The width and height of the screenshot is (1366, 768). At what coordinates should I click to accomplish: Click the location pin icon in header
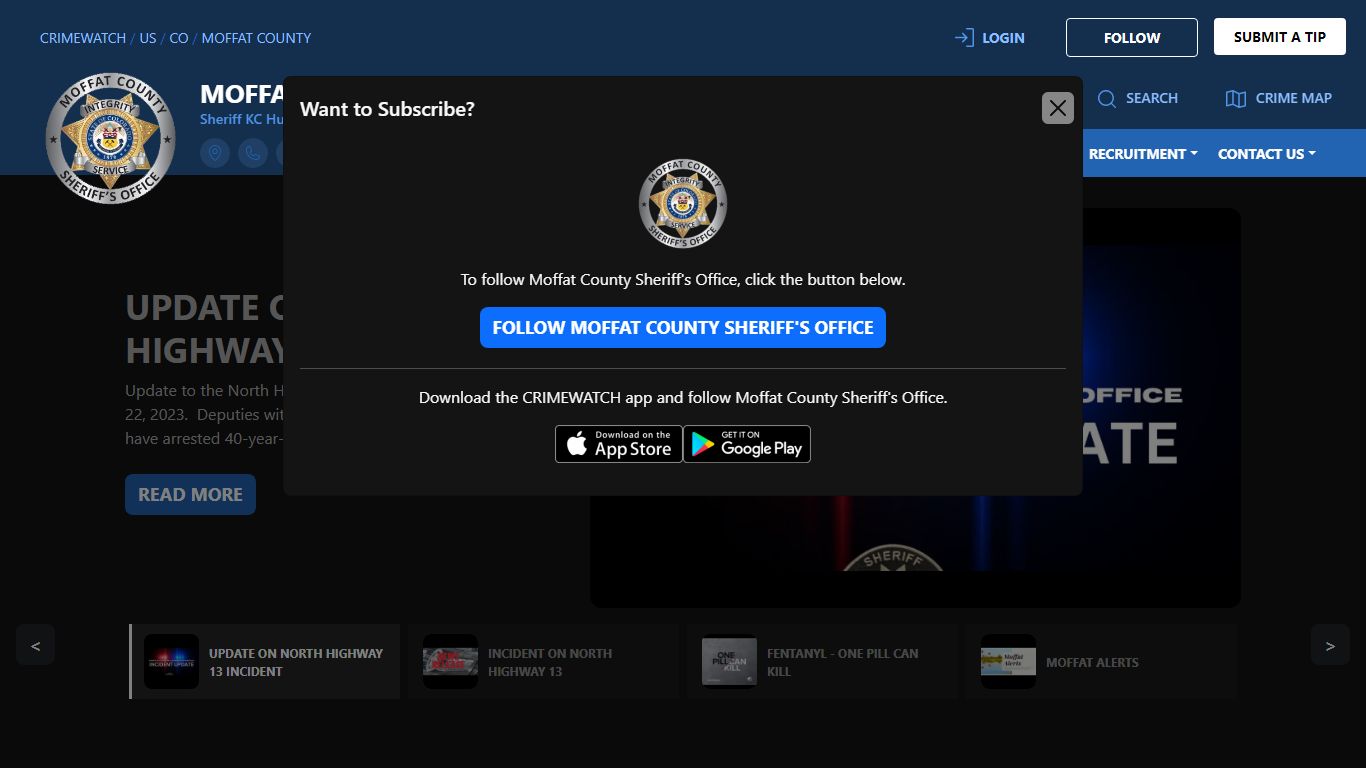pos(215,153)
